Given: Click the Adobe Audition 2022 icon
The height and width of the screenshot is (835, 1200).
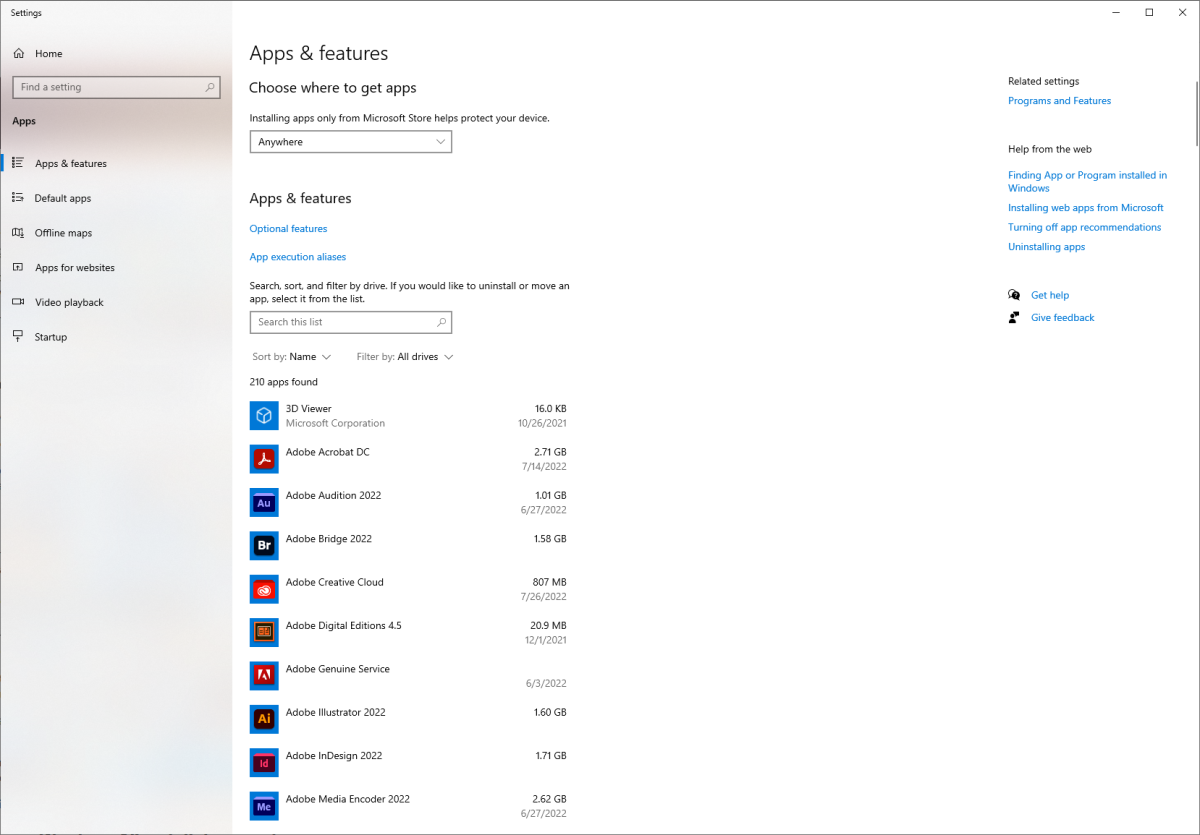Looking at the screenshot, I should click(264, 502).
